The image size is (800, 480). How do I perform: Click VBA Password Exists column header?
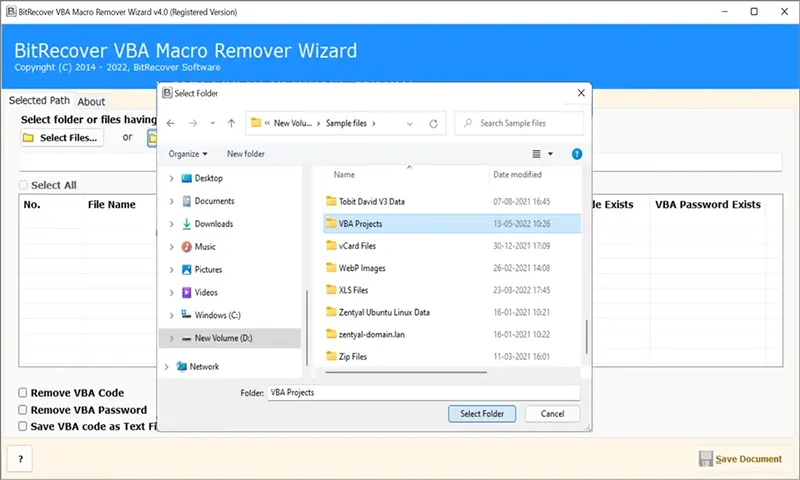pyautogui.click(x=708, y=205)
